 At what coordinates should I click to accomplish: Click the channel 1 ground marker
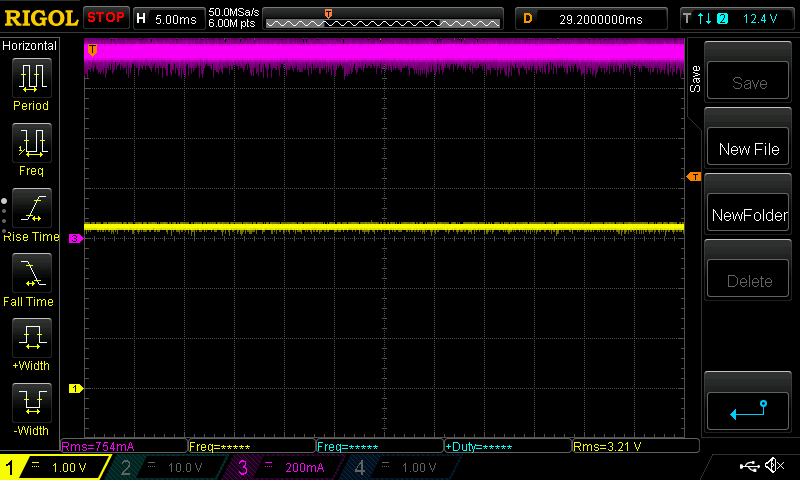76,388
